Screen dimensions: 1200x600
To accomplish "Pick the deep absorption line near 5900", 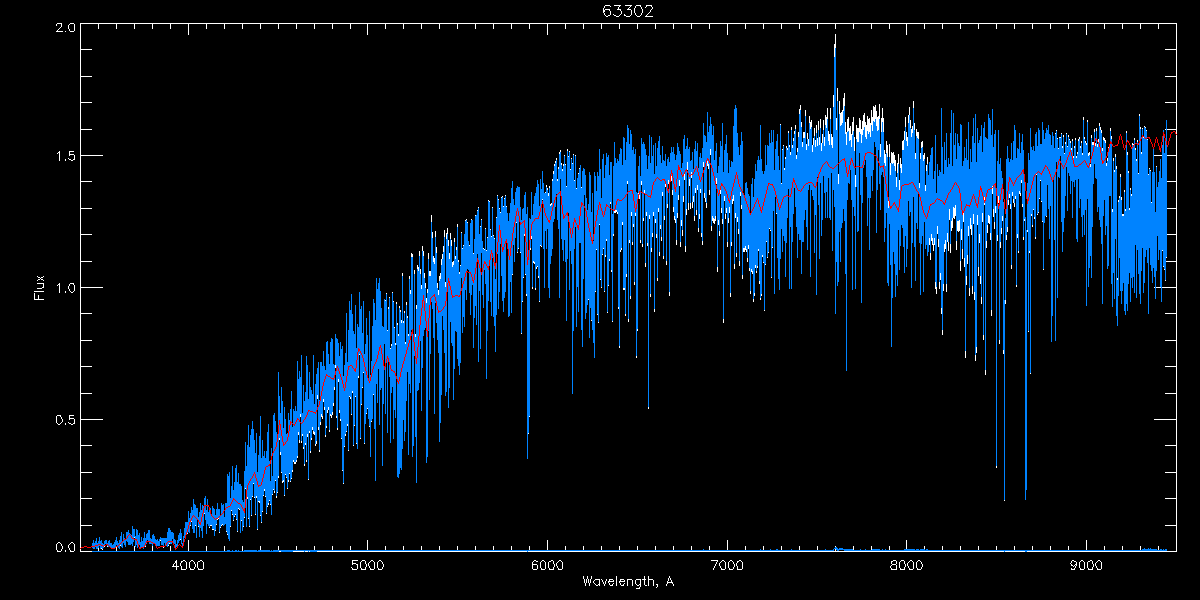I will (x=528, y=430).
